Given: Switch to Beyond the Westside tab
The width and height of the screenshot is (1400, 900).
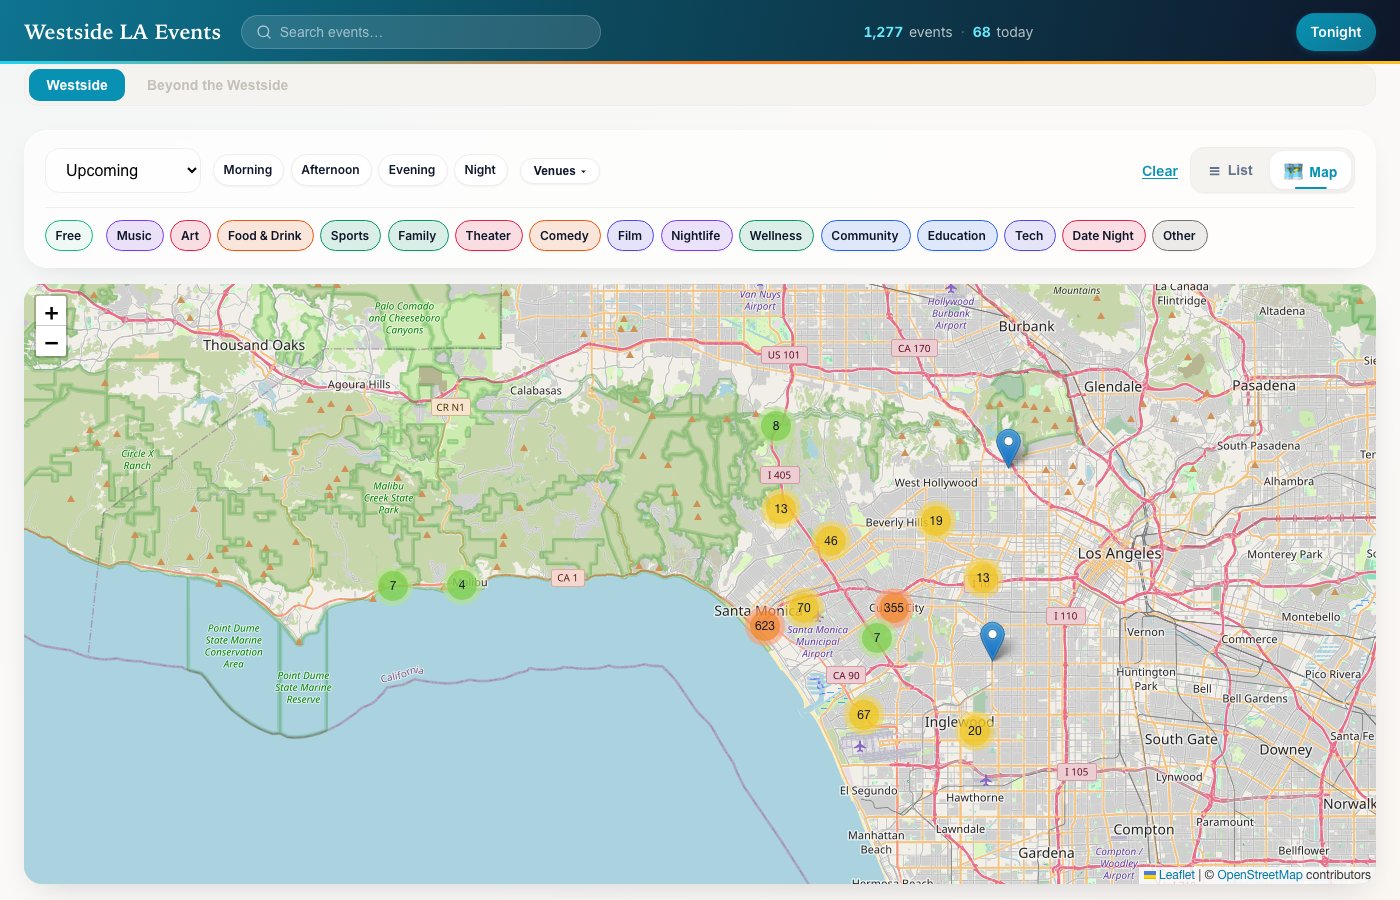Looking at the screenshot, I should [217, 85].
